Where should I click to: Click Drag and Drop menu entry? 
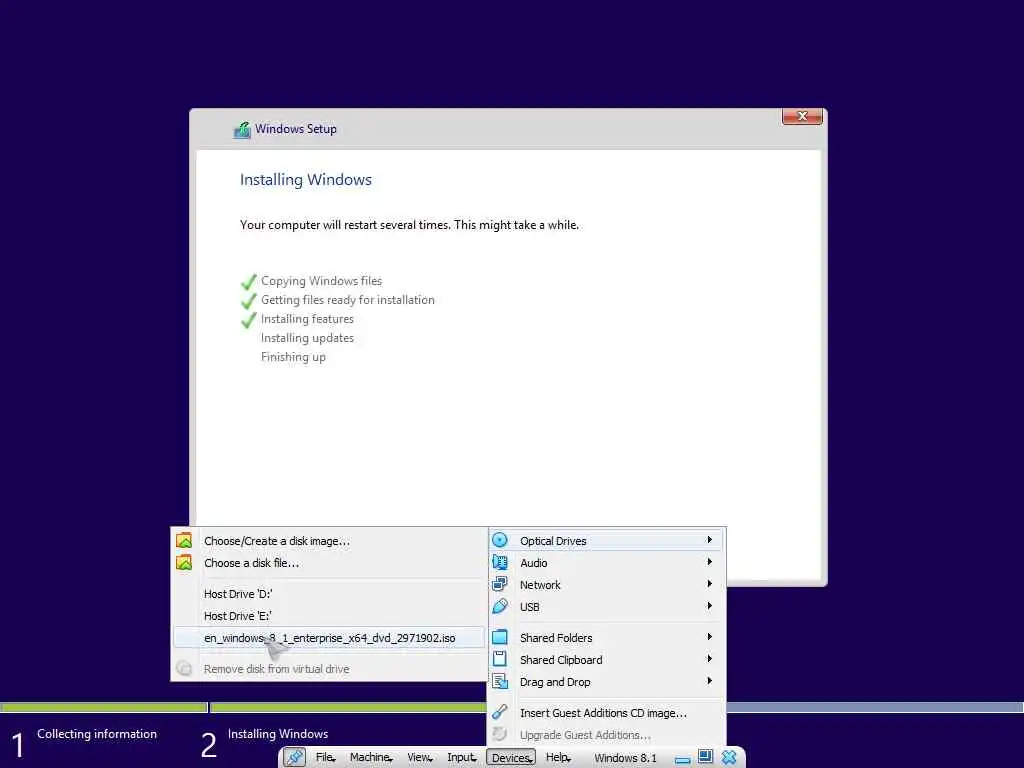(607, 682)
